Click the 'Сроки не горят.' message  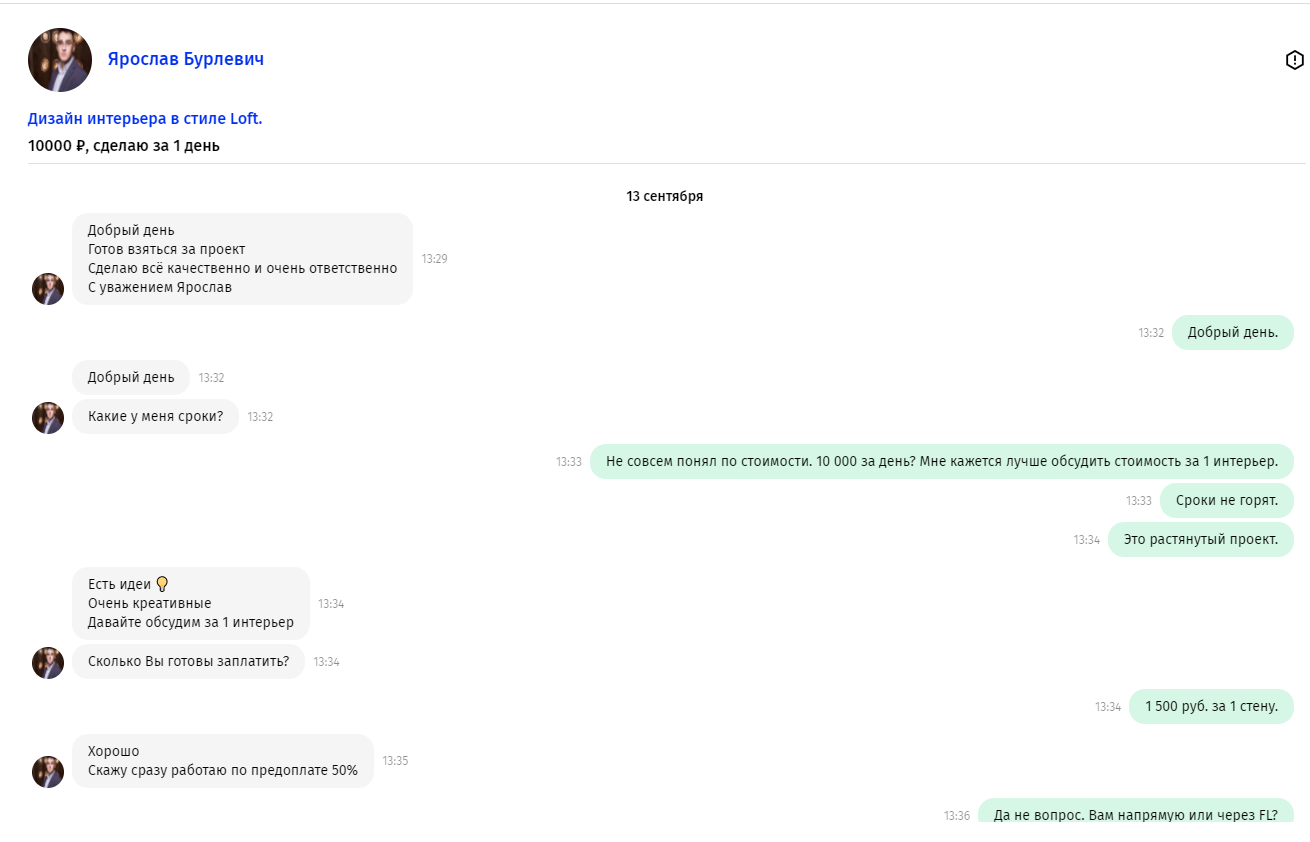(x=1226, y=500)
